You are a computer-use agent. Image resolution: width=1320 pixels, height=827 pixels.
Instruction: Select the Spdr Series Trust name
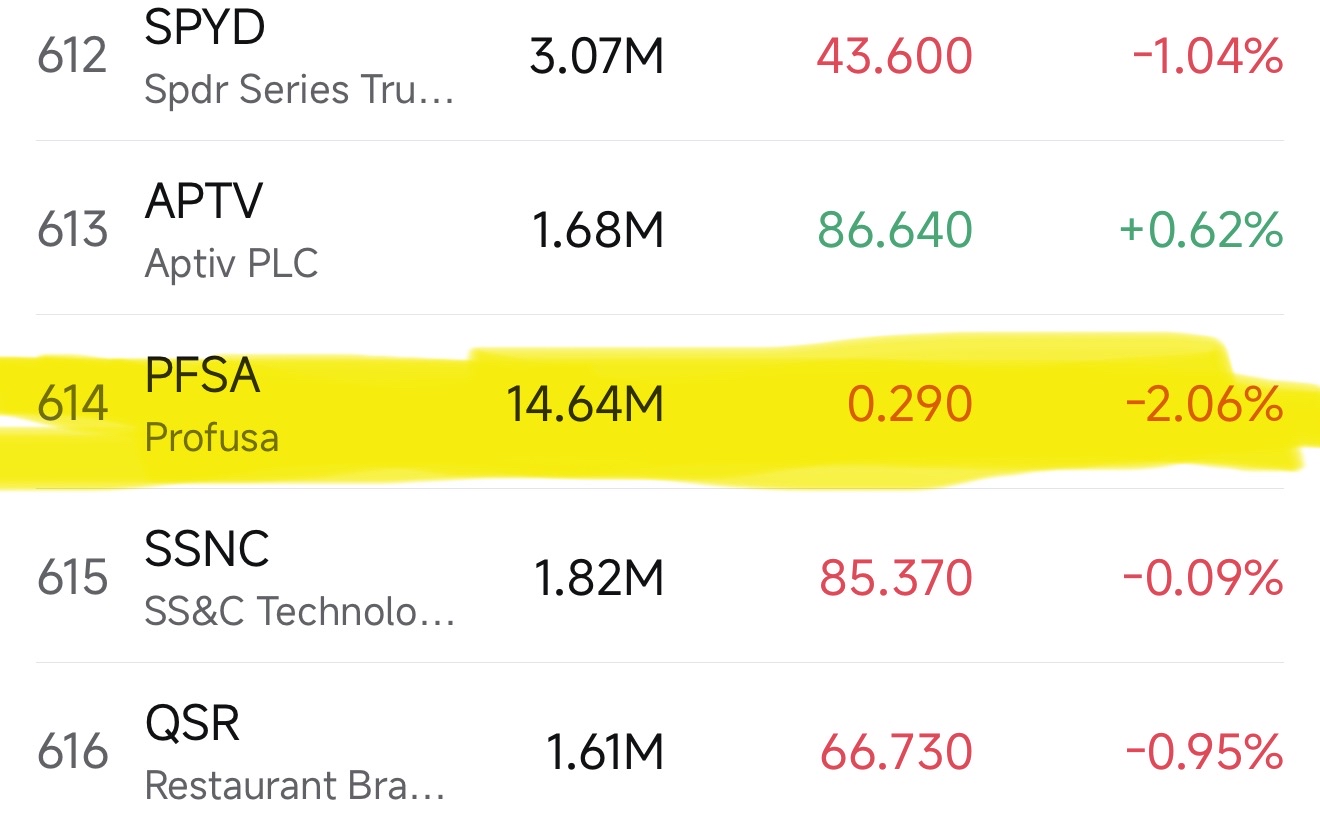tap(299, 90)
